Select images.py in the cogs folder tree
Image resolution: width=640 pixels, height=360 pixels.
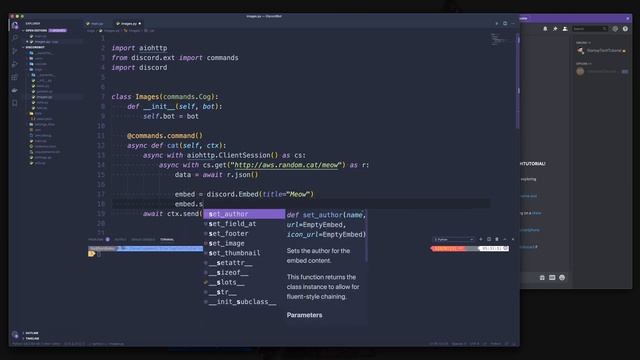point(44,97)
